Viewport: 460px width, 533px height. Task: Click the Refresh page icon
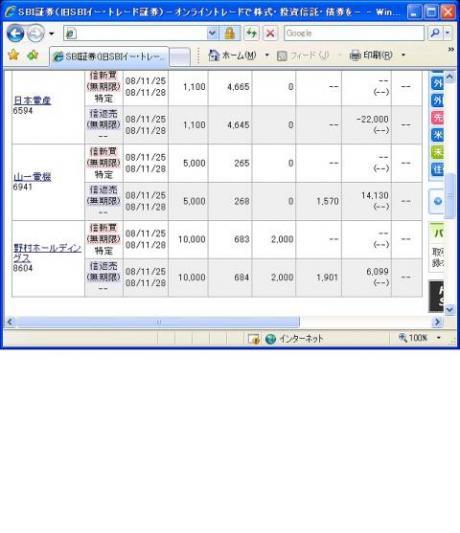coord(251,33)
